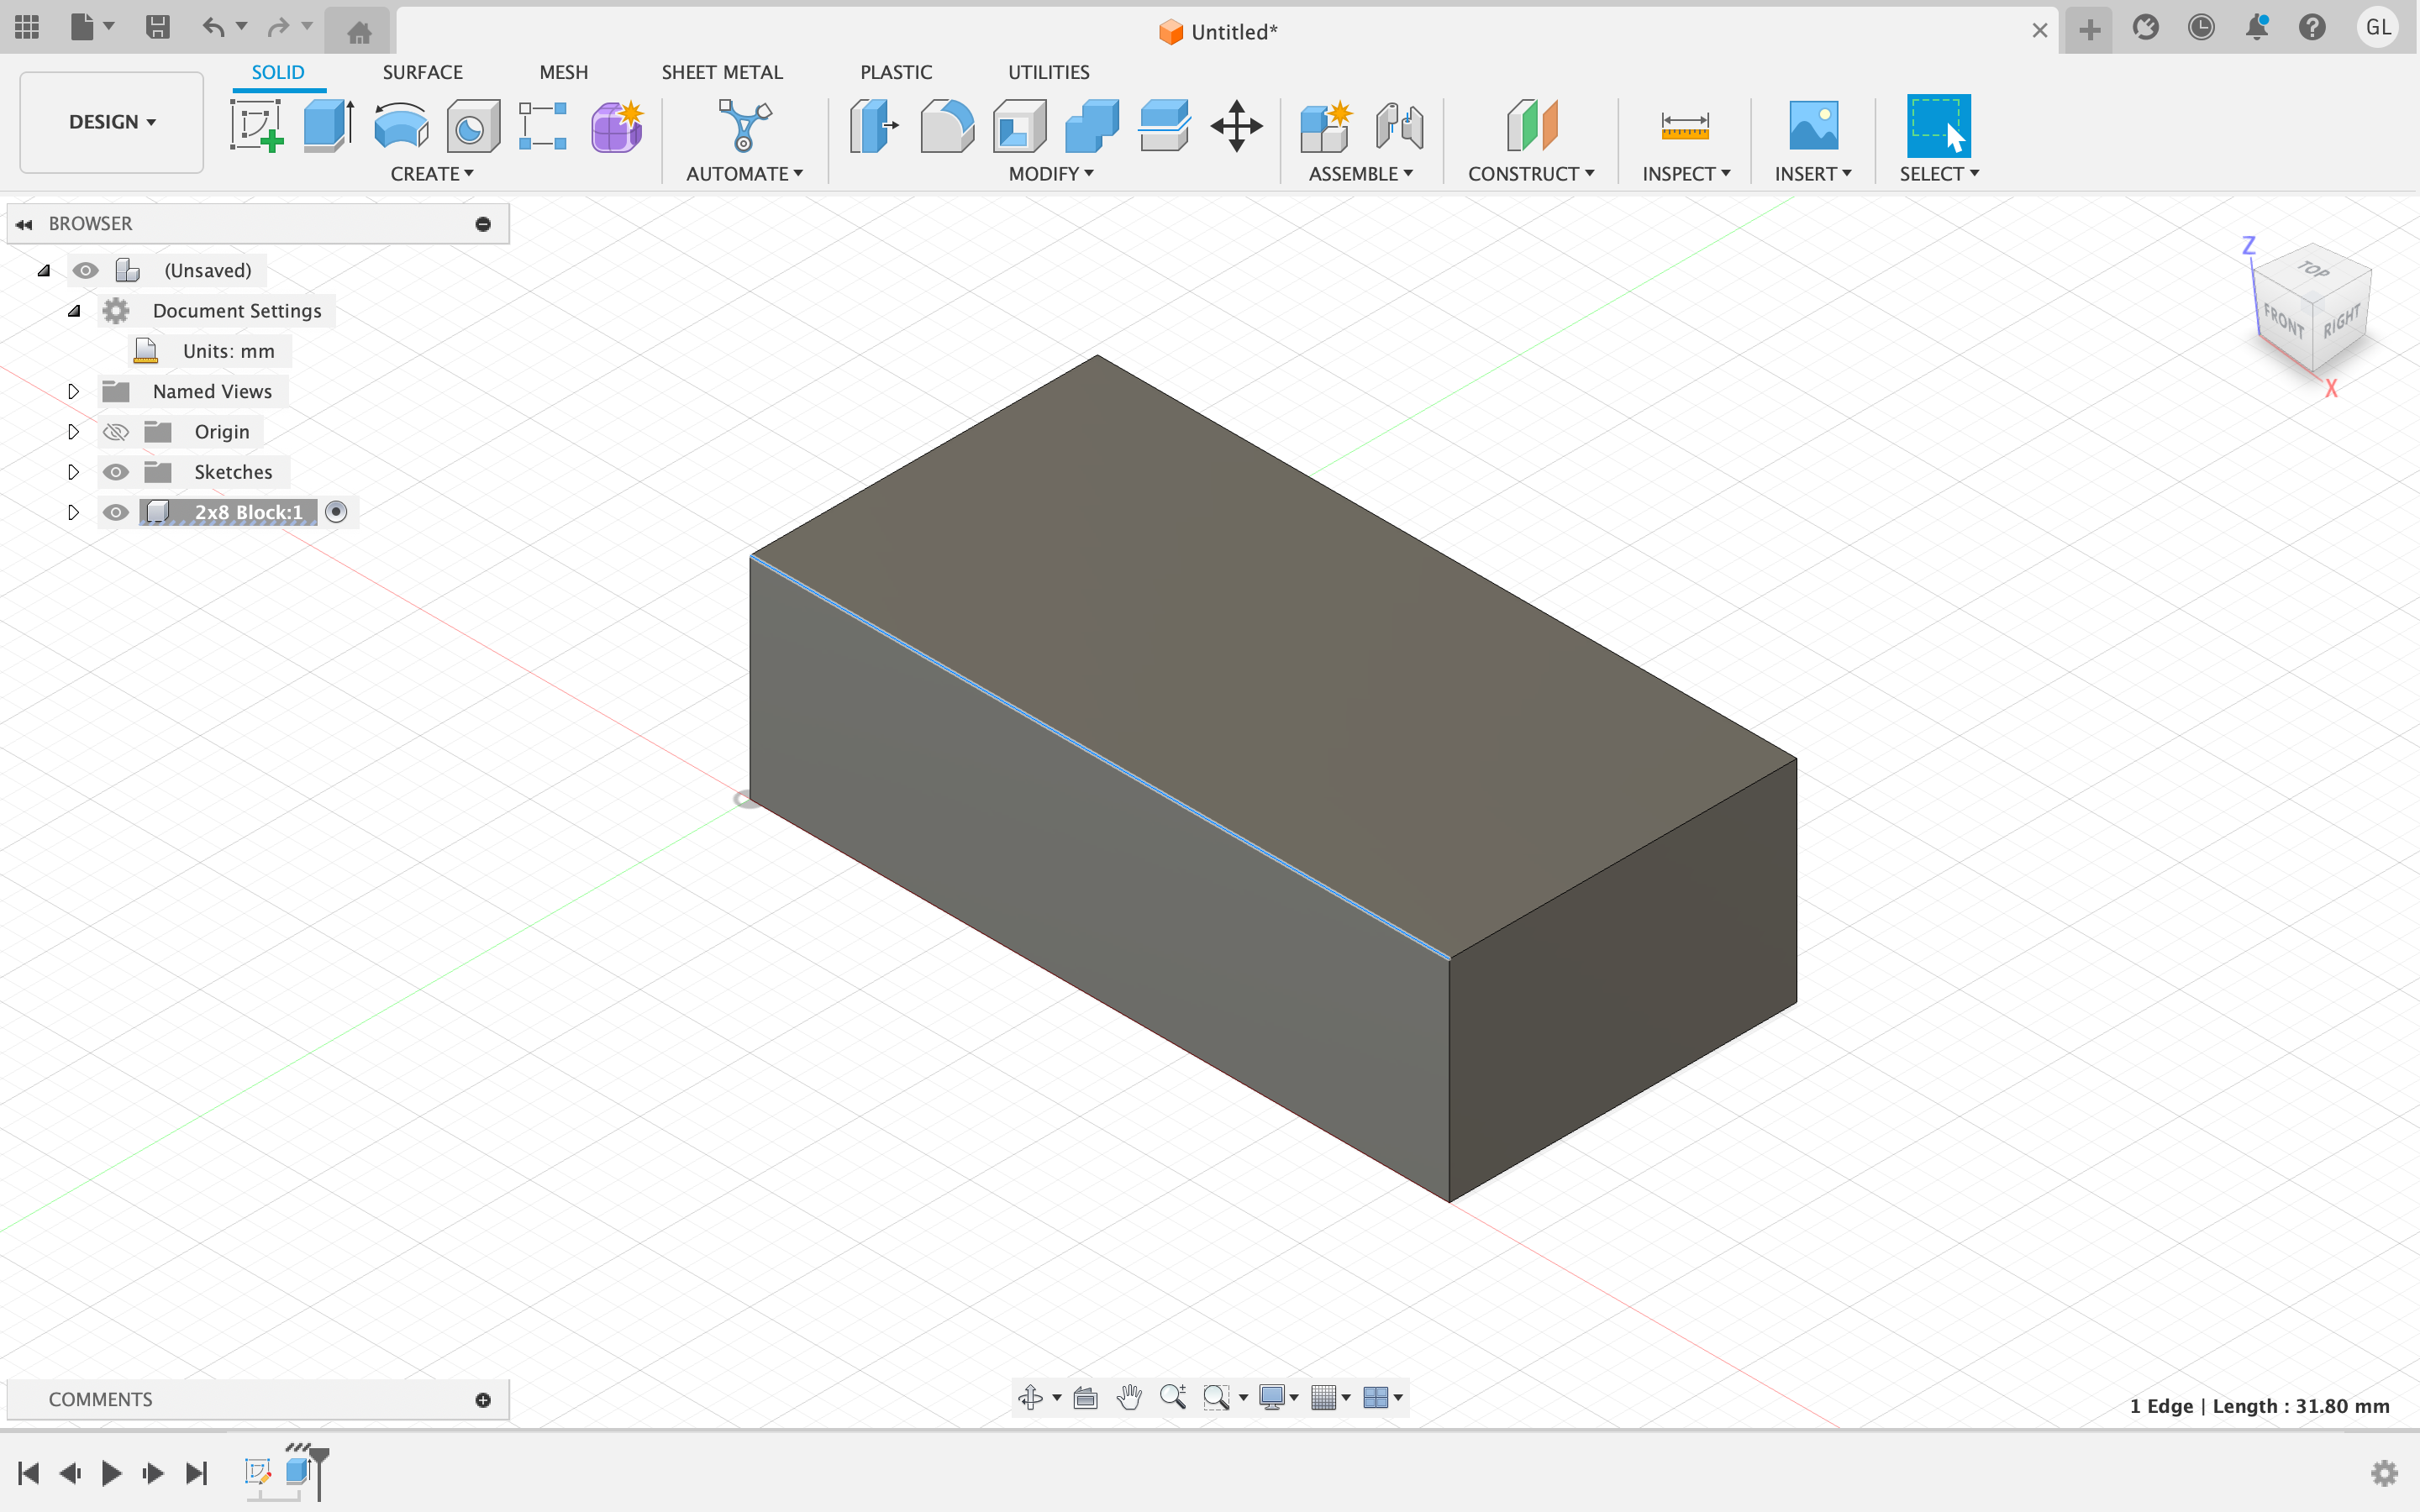Click the Create Sketch icon
This screenshot has height=1512, width=2420.
(256, 126)
